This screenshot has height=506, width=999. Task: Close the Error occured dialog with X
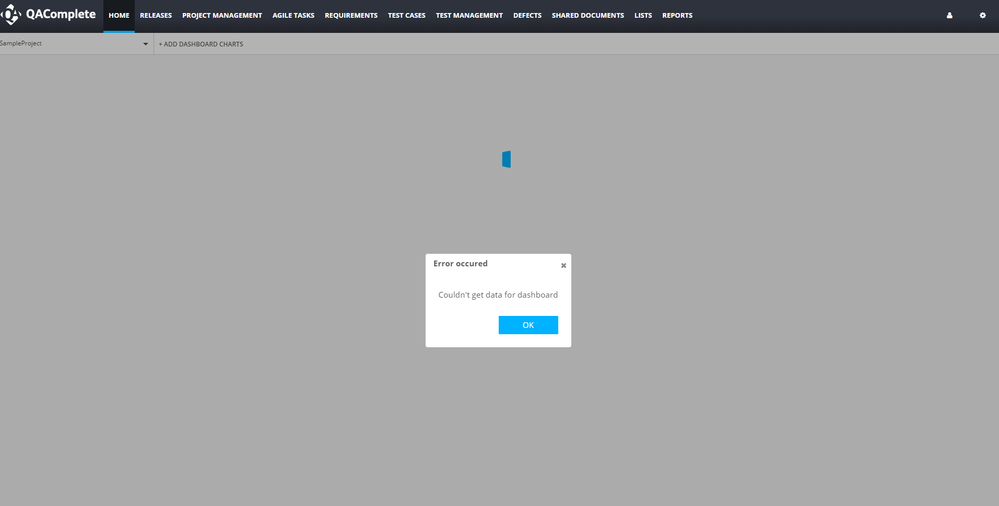(x=563, y=265)
